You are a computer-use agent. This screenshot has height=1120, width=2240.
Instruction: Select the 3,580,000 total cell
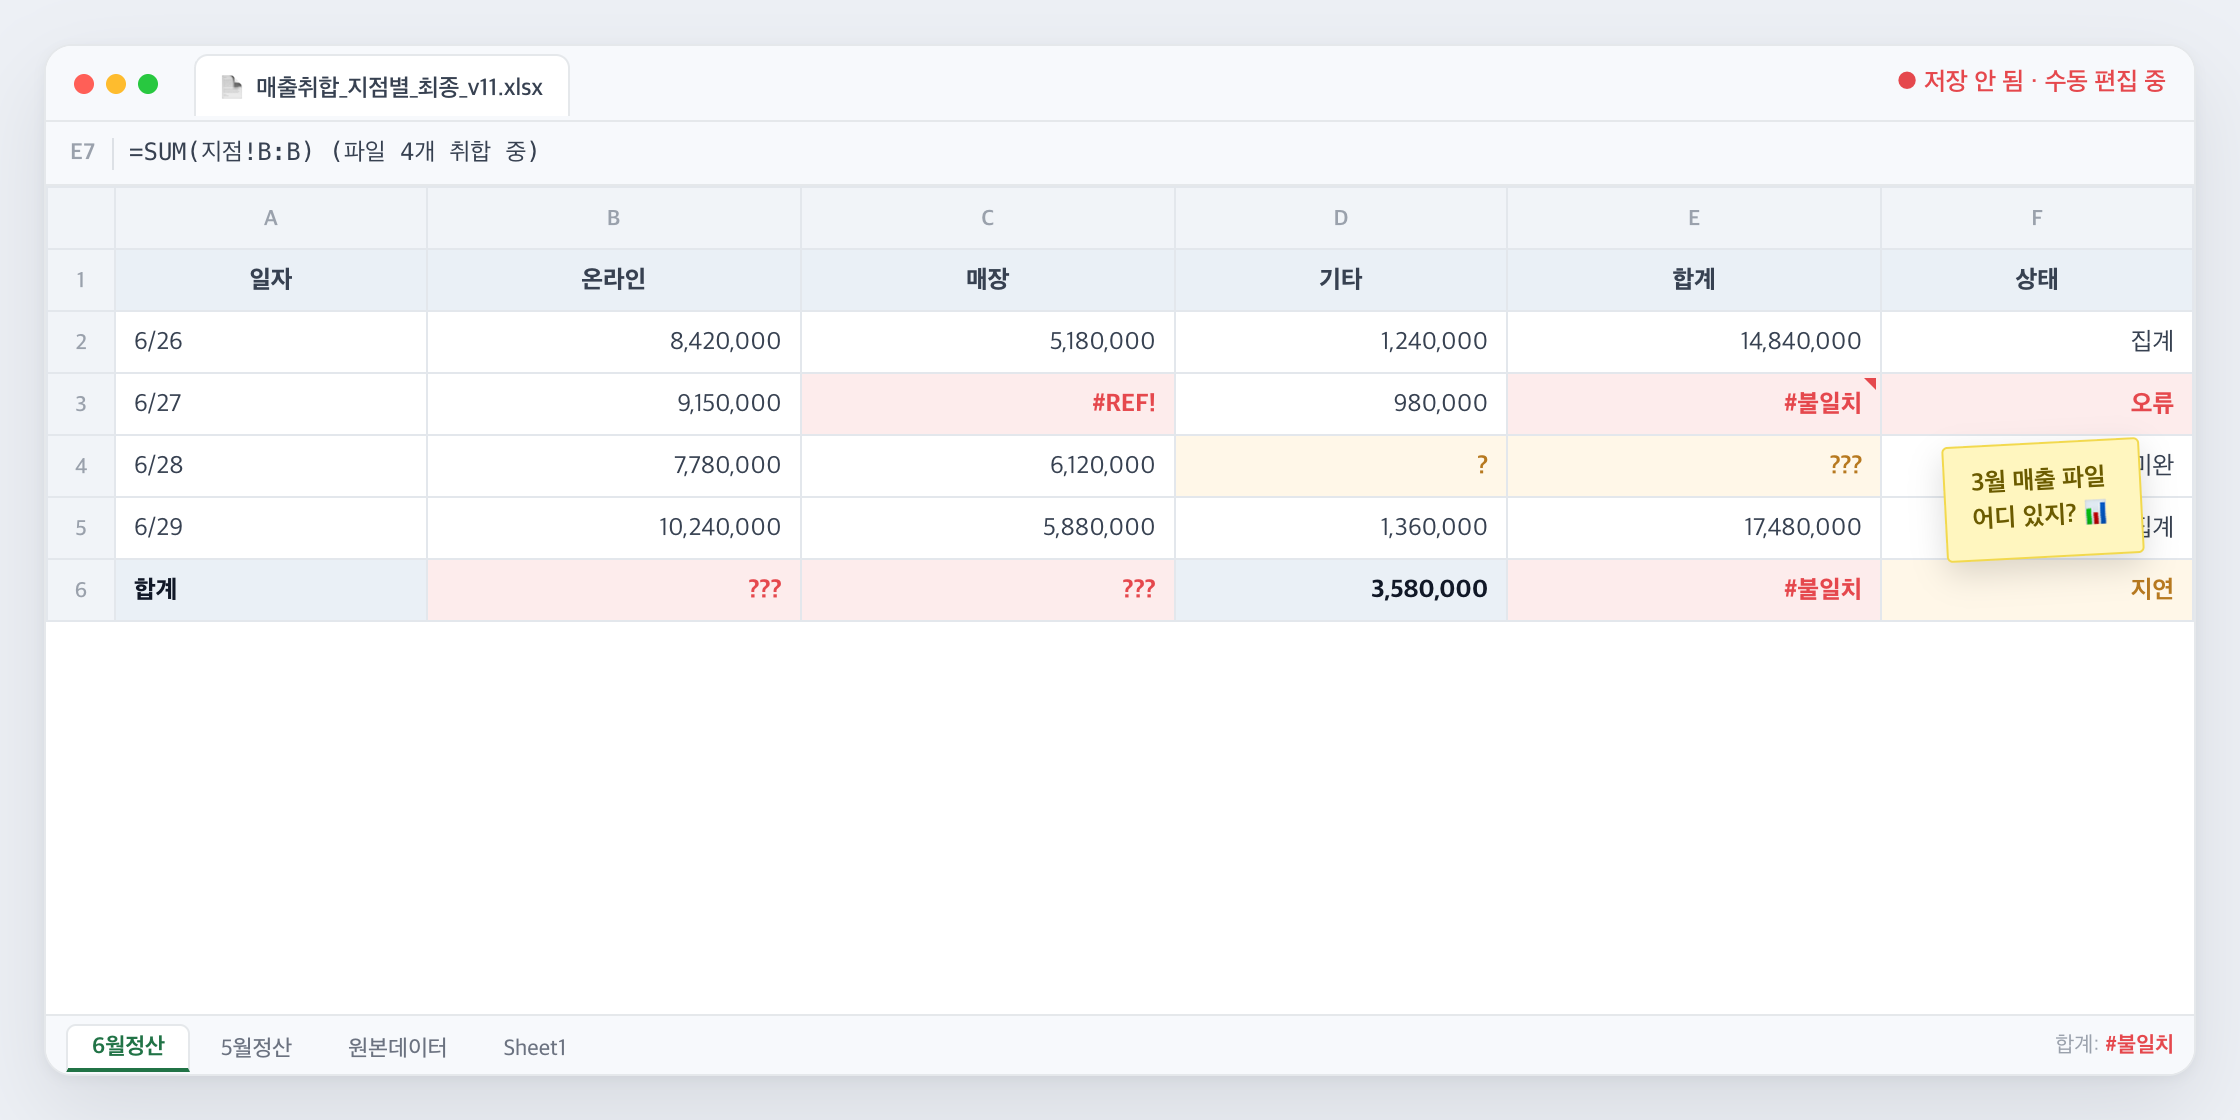(x=1340, y=589)
